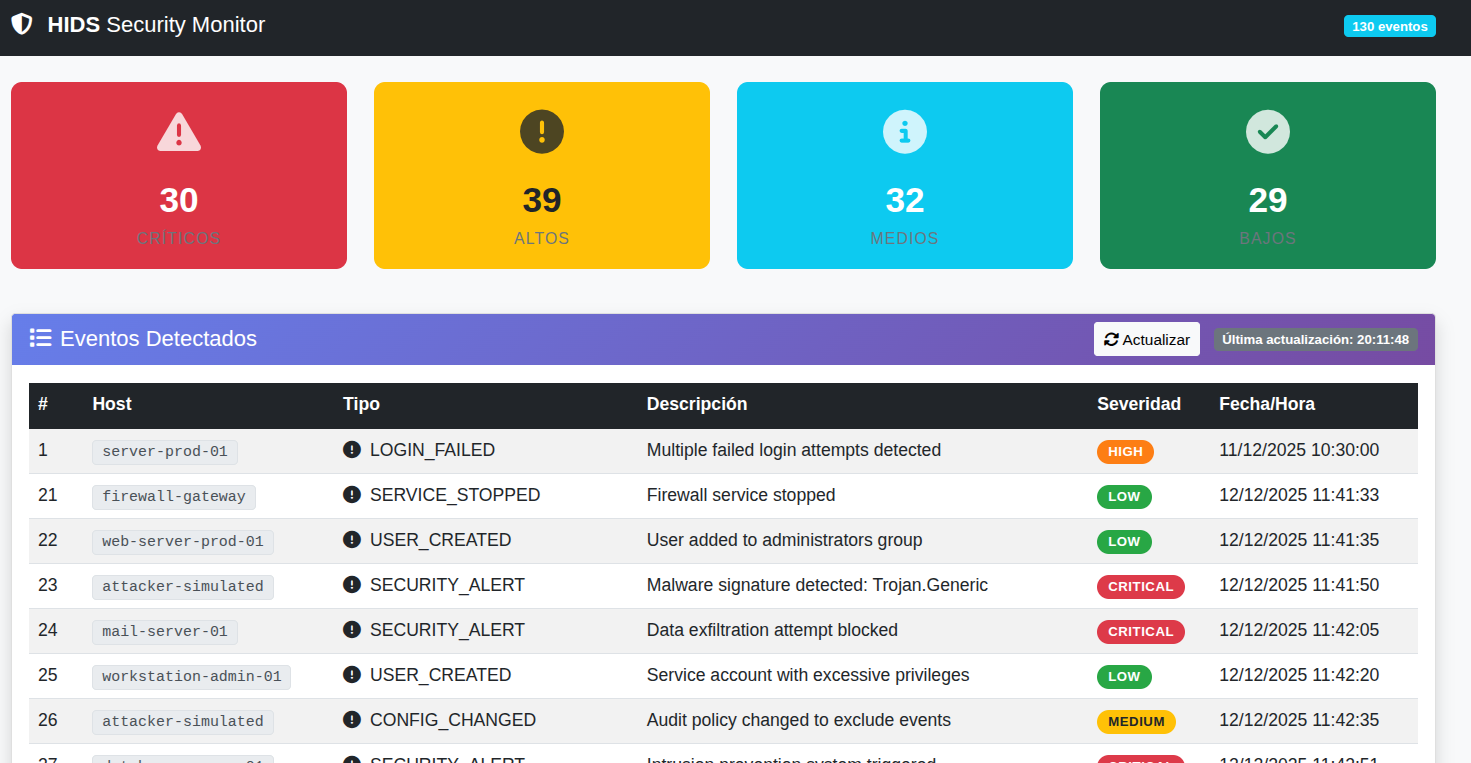This screenshot has width=1471, height=763.
Task: Click the info icon on Medios card
Action: click(905, 132)
